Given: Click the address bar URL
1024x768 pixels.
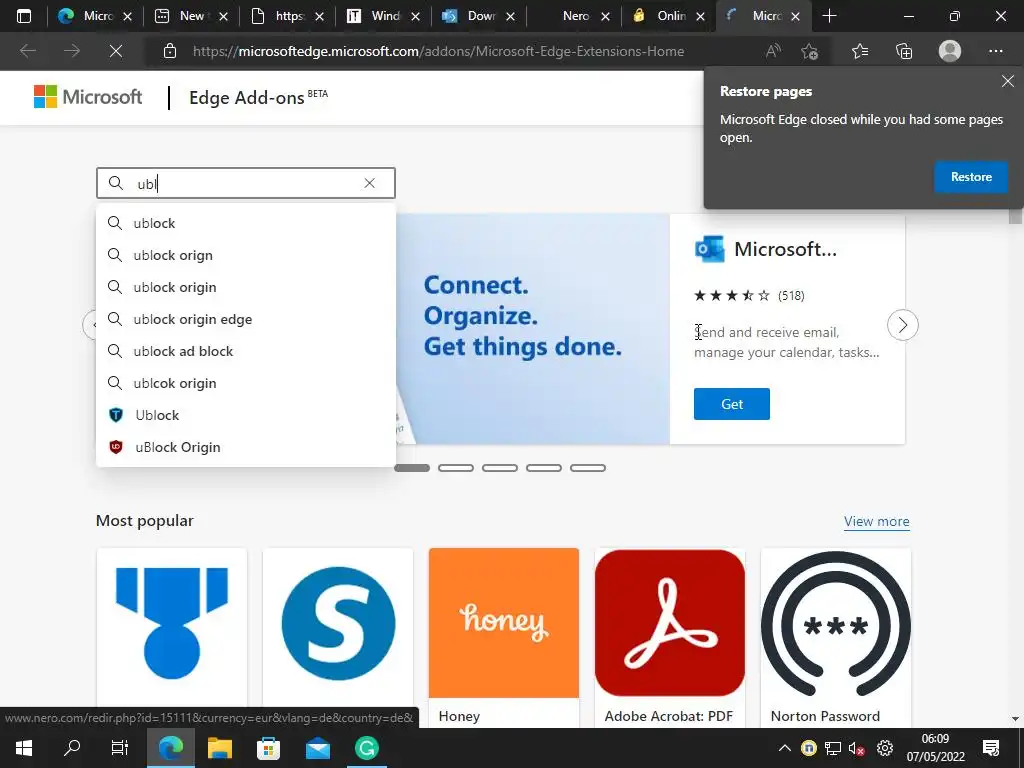Looking at the screenshot, I should pos(438,51).
